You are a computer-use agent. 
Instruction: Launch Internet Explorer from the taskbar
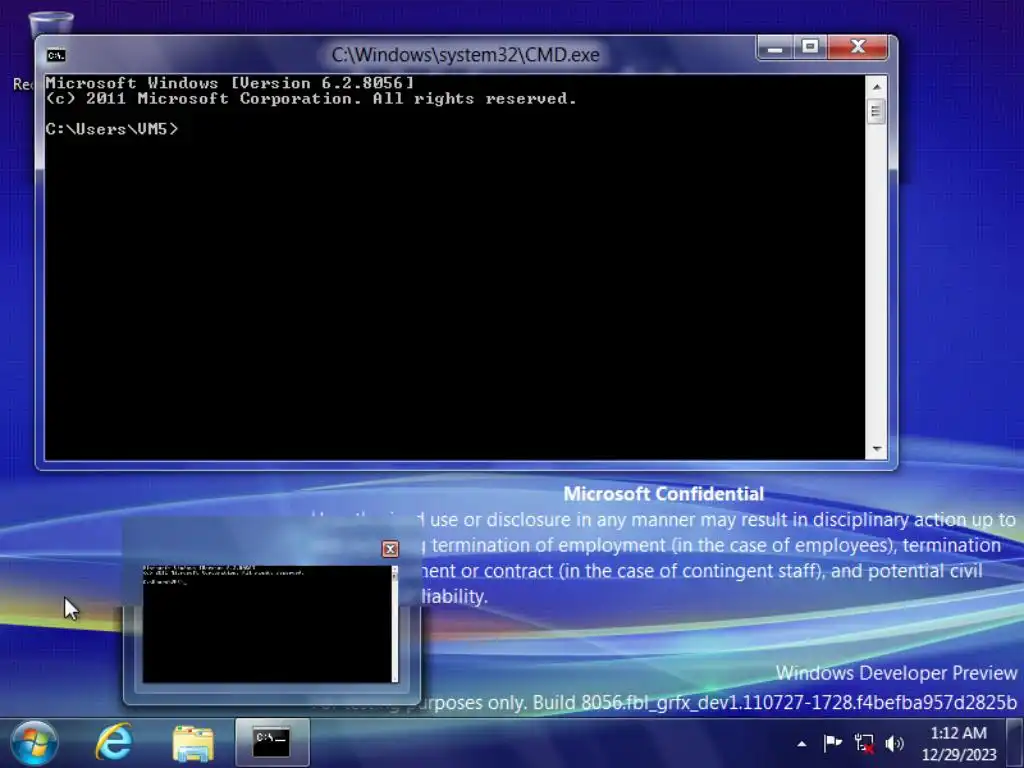point(114,743)
